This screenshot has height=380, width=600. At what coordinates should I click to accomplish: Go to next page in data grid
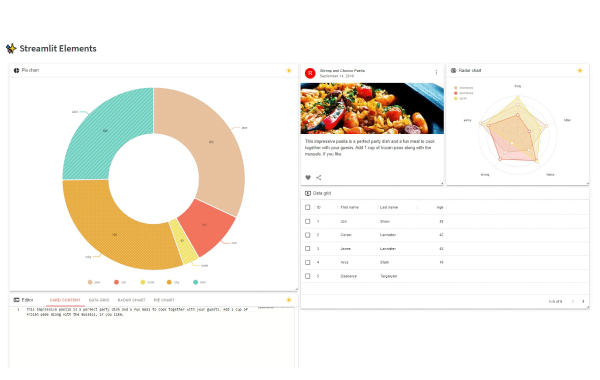583,301
